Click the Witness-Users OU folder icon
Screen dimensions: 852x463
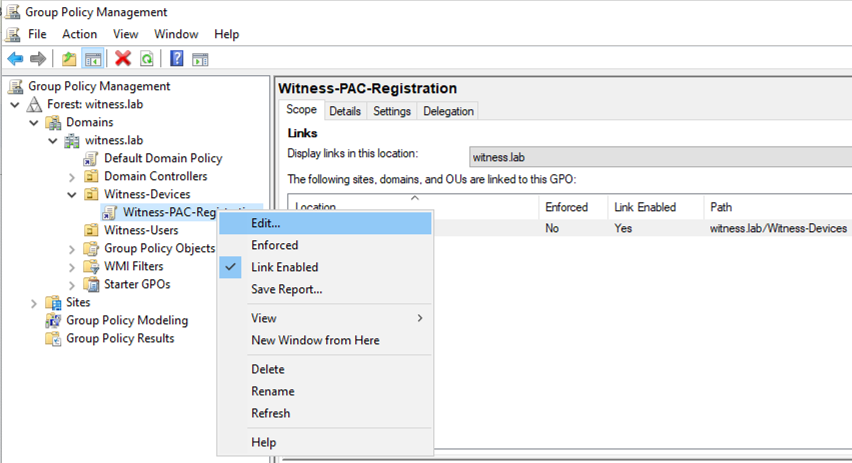click(x=91, y=230)
